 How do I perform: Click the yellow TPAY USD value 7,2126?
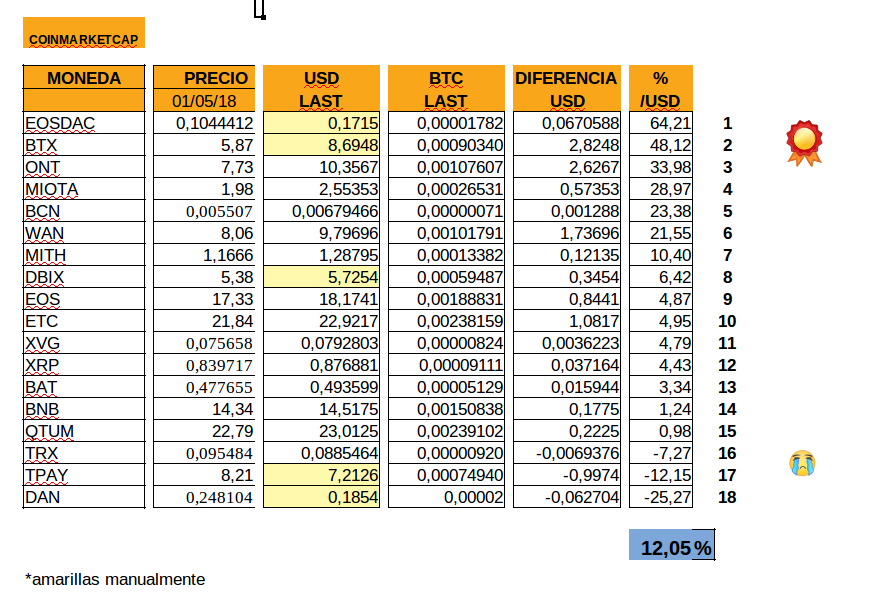321,475
